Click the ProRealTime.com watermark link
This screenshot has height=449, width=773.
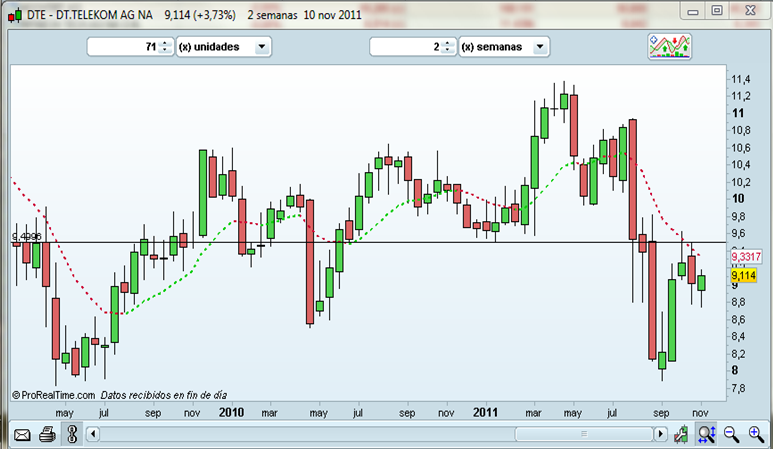pyautogui.click(x=53, y=395)
